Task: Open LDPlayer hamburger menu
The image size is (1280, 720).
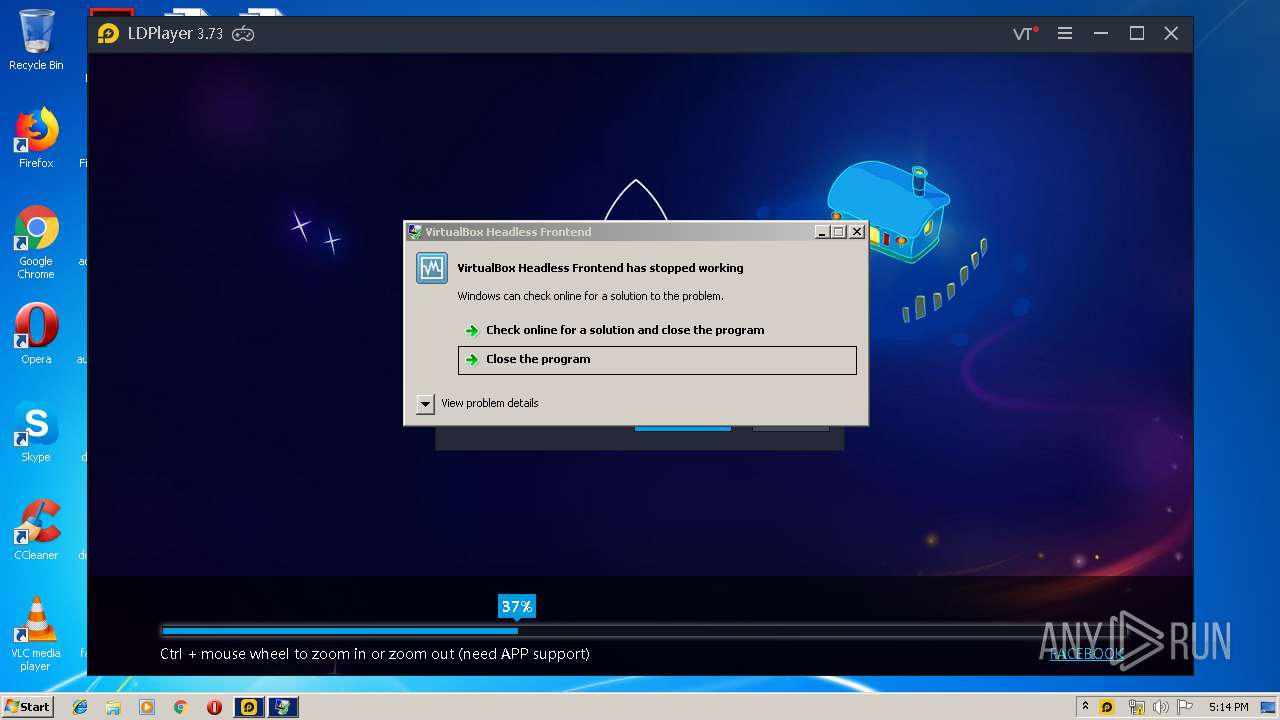Action: [x=1065, y=33]
